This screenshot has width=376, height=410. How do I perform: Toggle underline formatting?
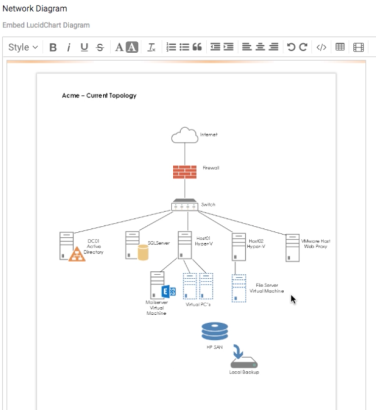[84, 47]
